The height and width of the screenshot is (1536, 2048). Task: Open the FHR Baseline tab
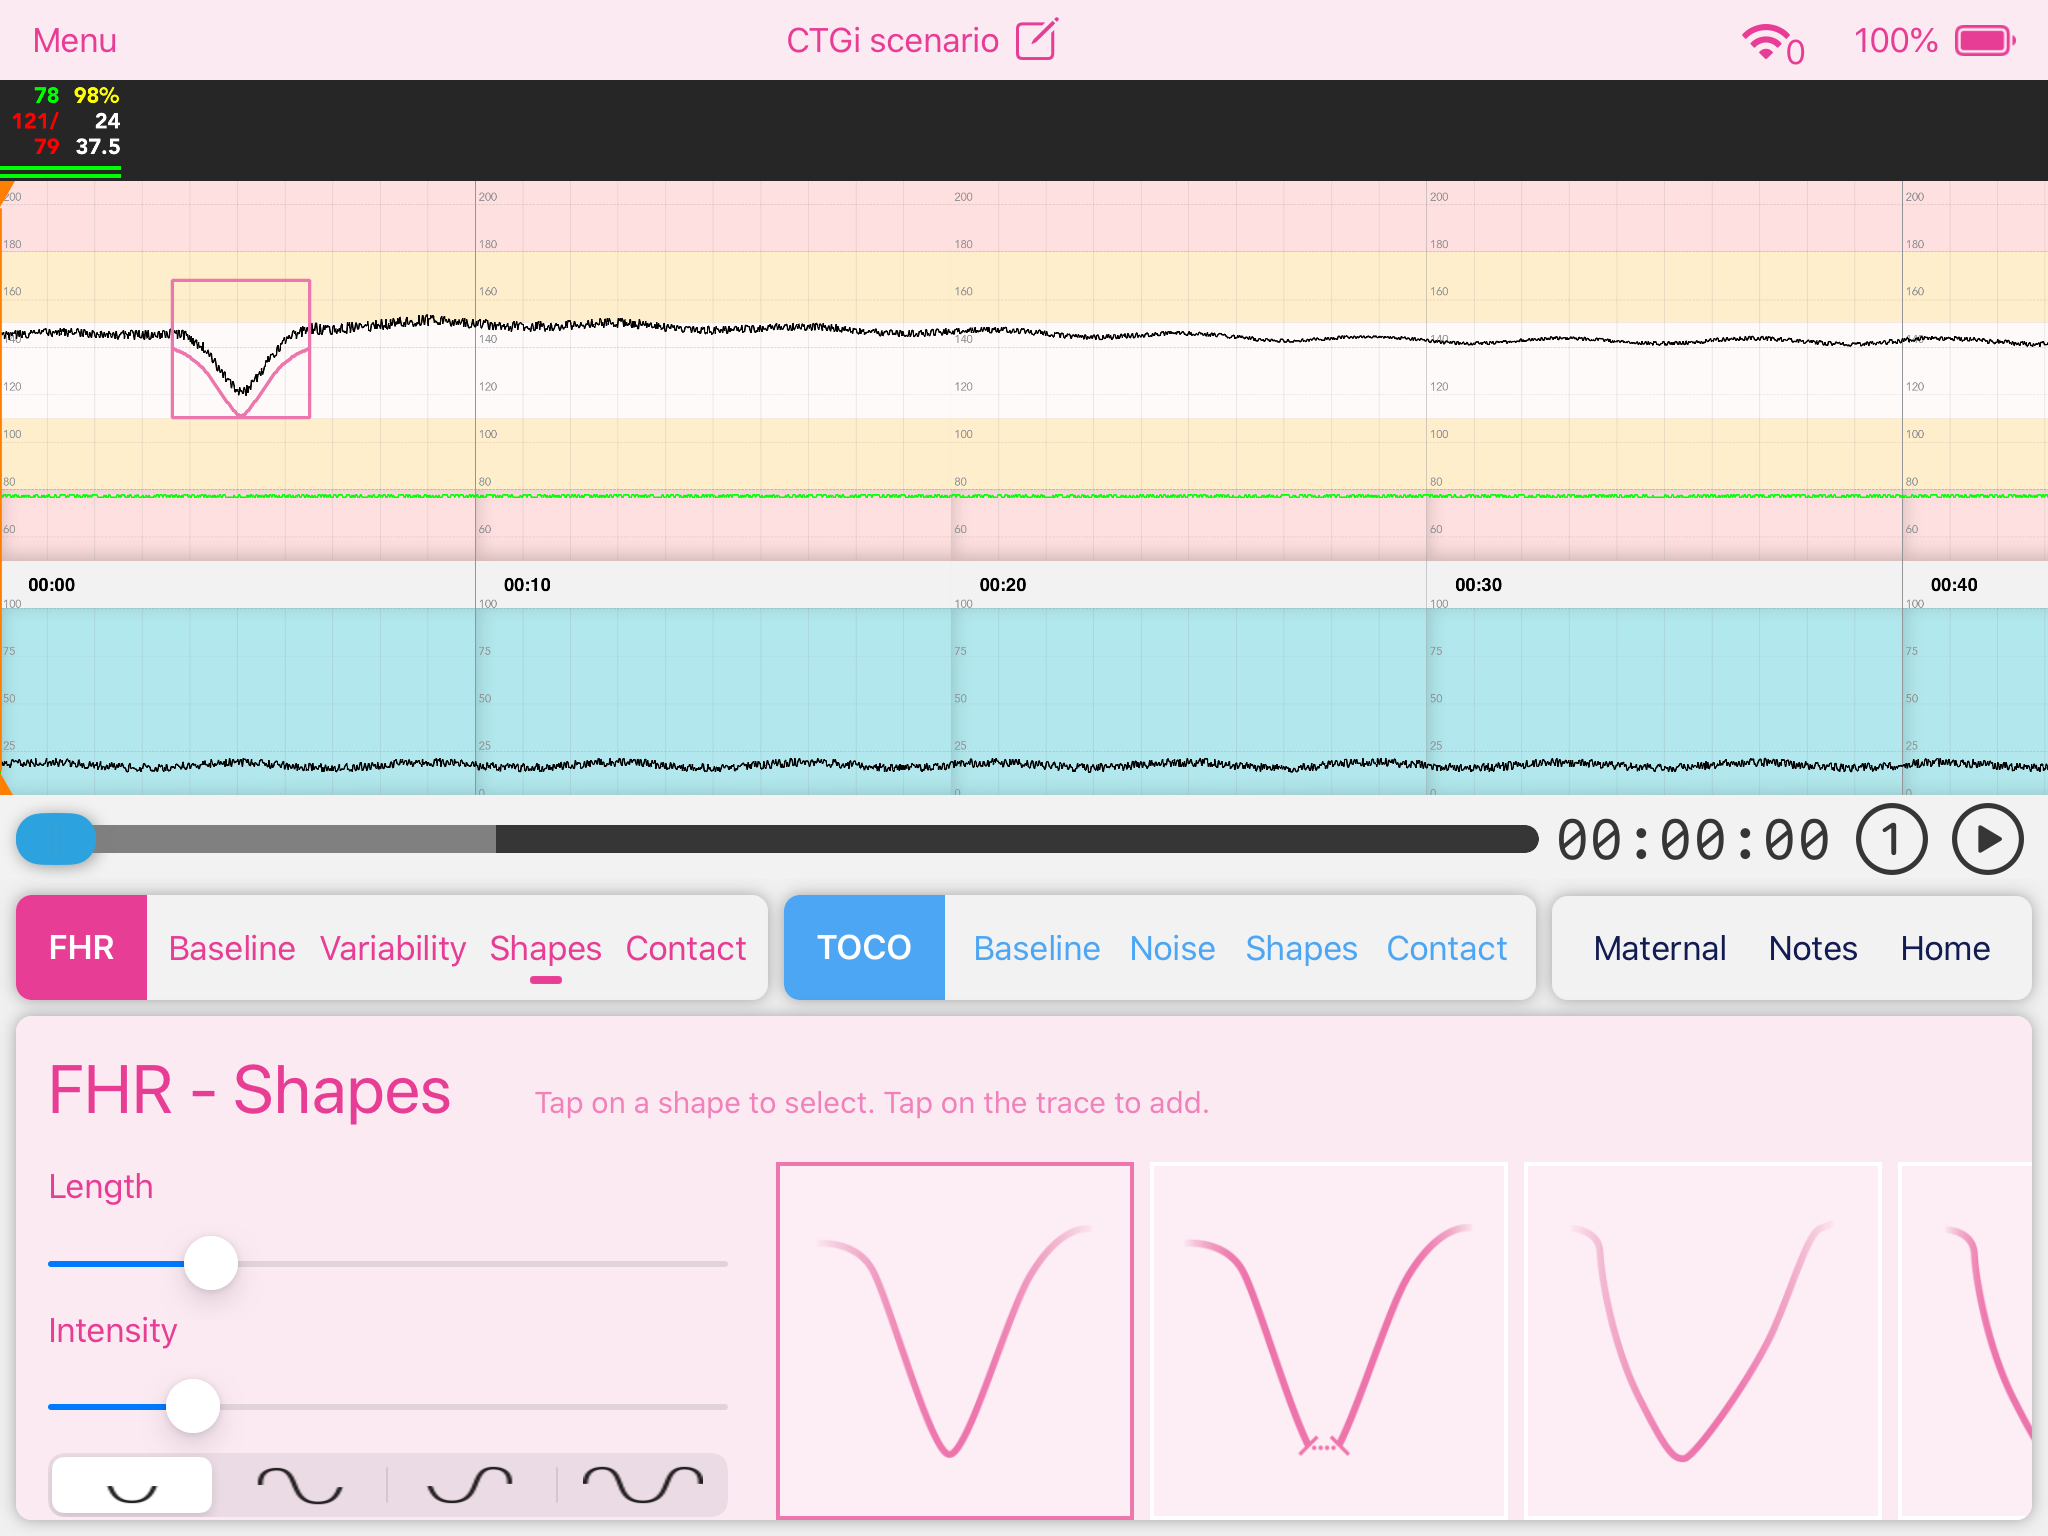(x=232, y=948)
